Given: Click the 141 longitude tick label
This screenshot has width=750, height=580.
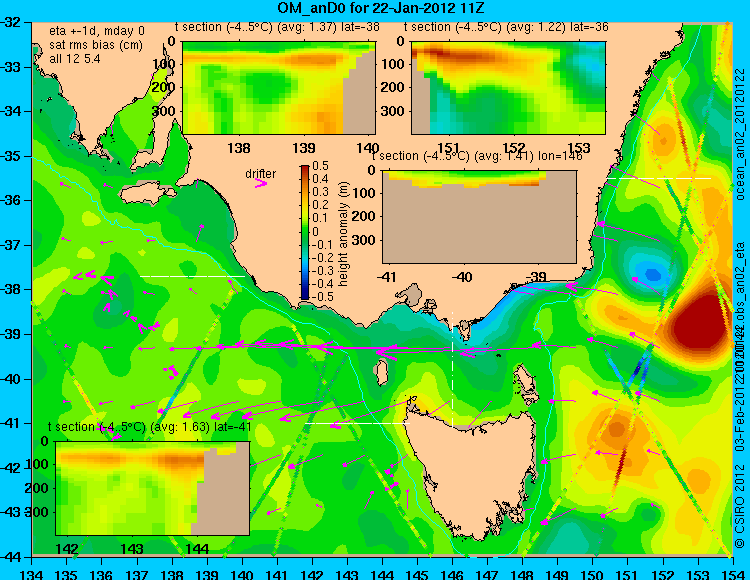Looking at the screenshot, I should (277, 574).
